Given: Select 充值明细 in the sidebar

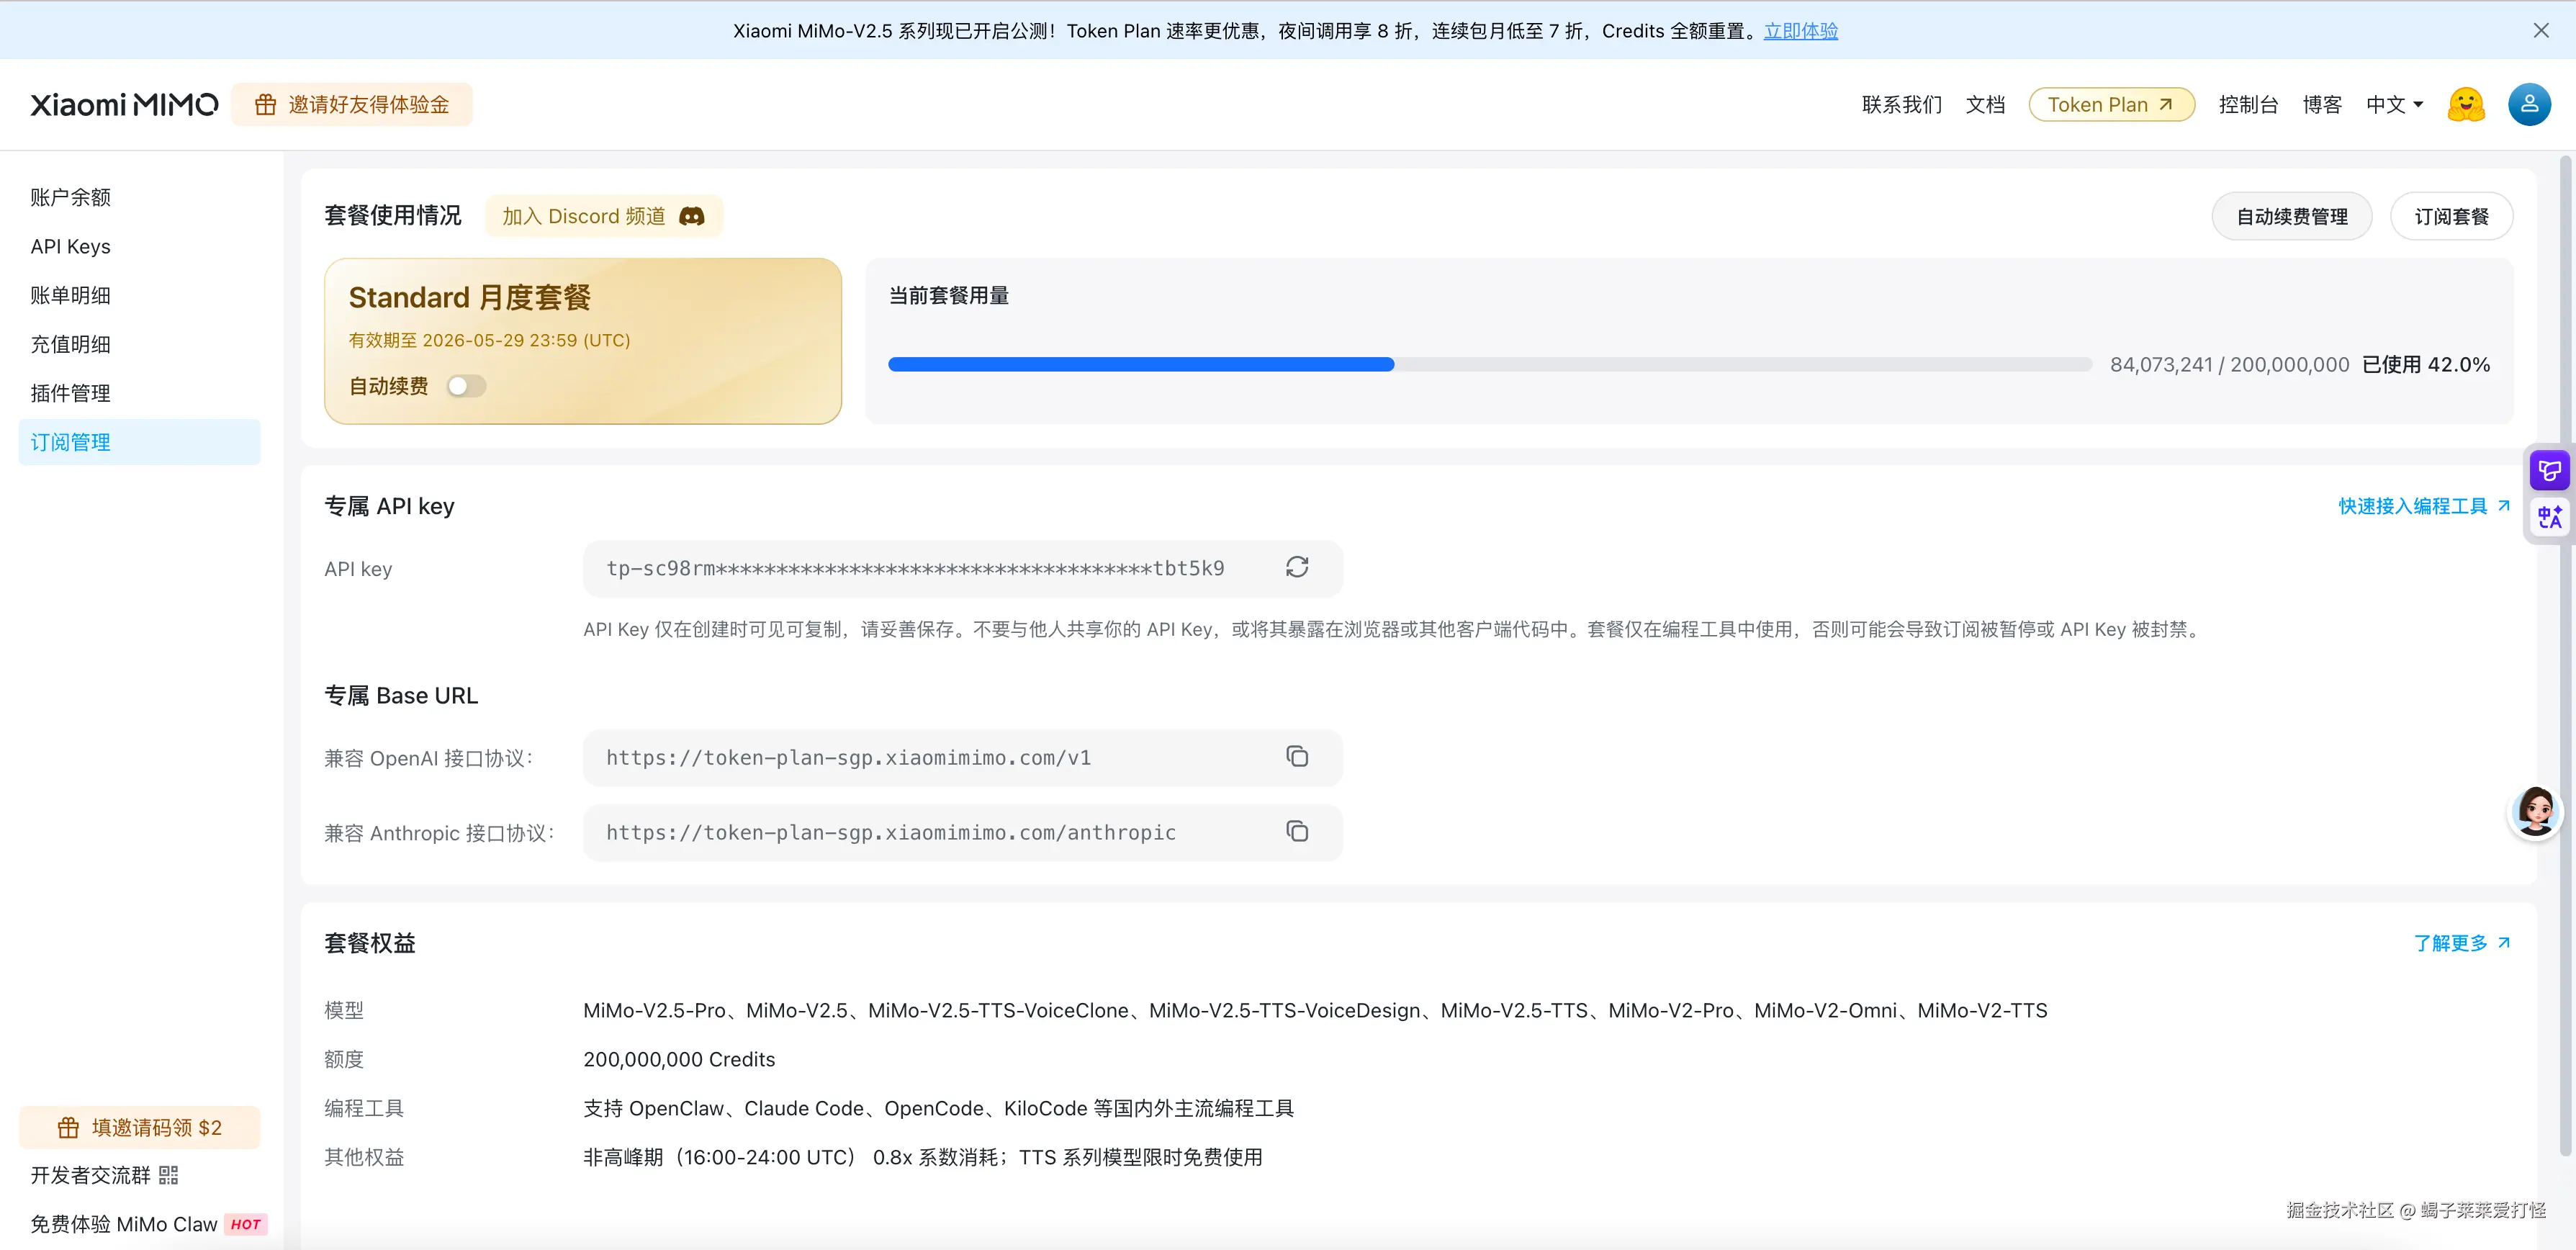Looking at the screenshot, I should tap(140, 344).
